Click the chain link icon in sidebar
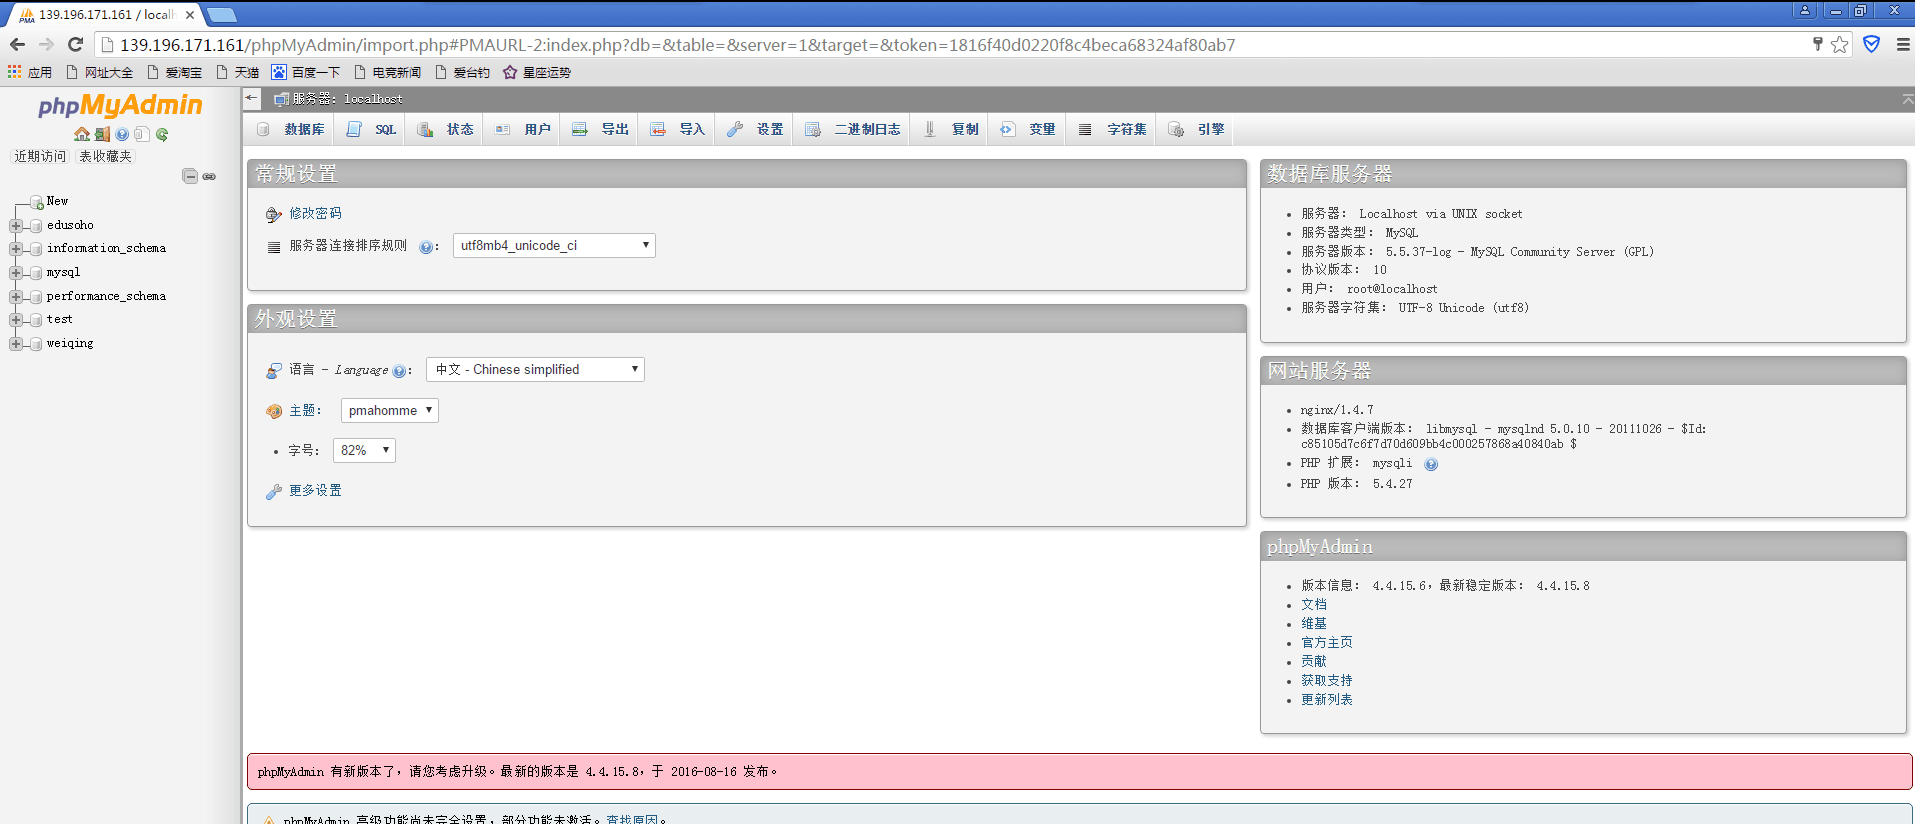 (209, 176)
